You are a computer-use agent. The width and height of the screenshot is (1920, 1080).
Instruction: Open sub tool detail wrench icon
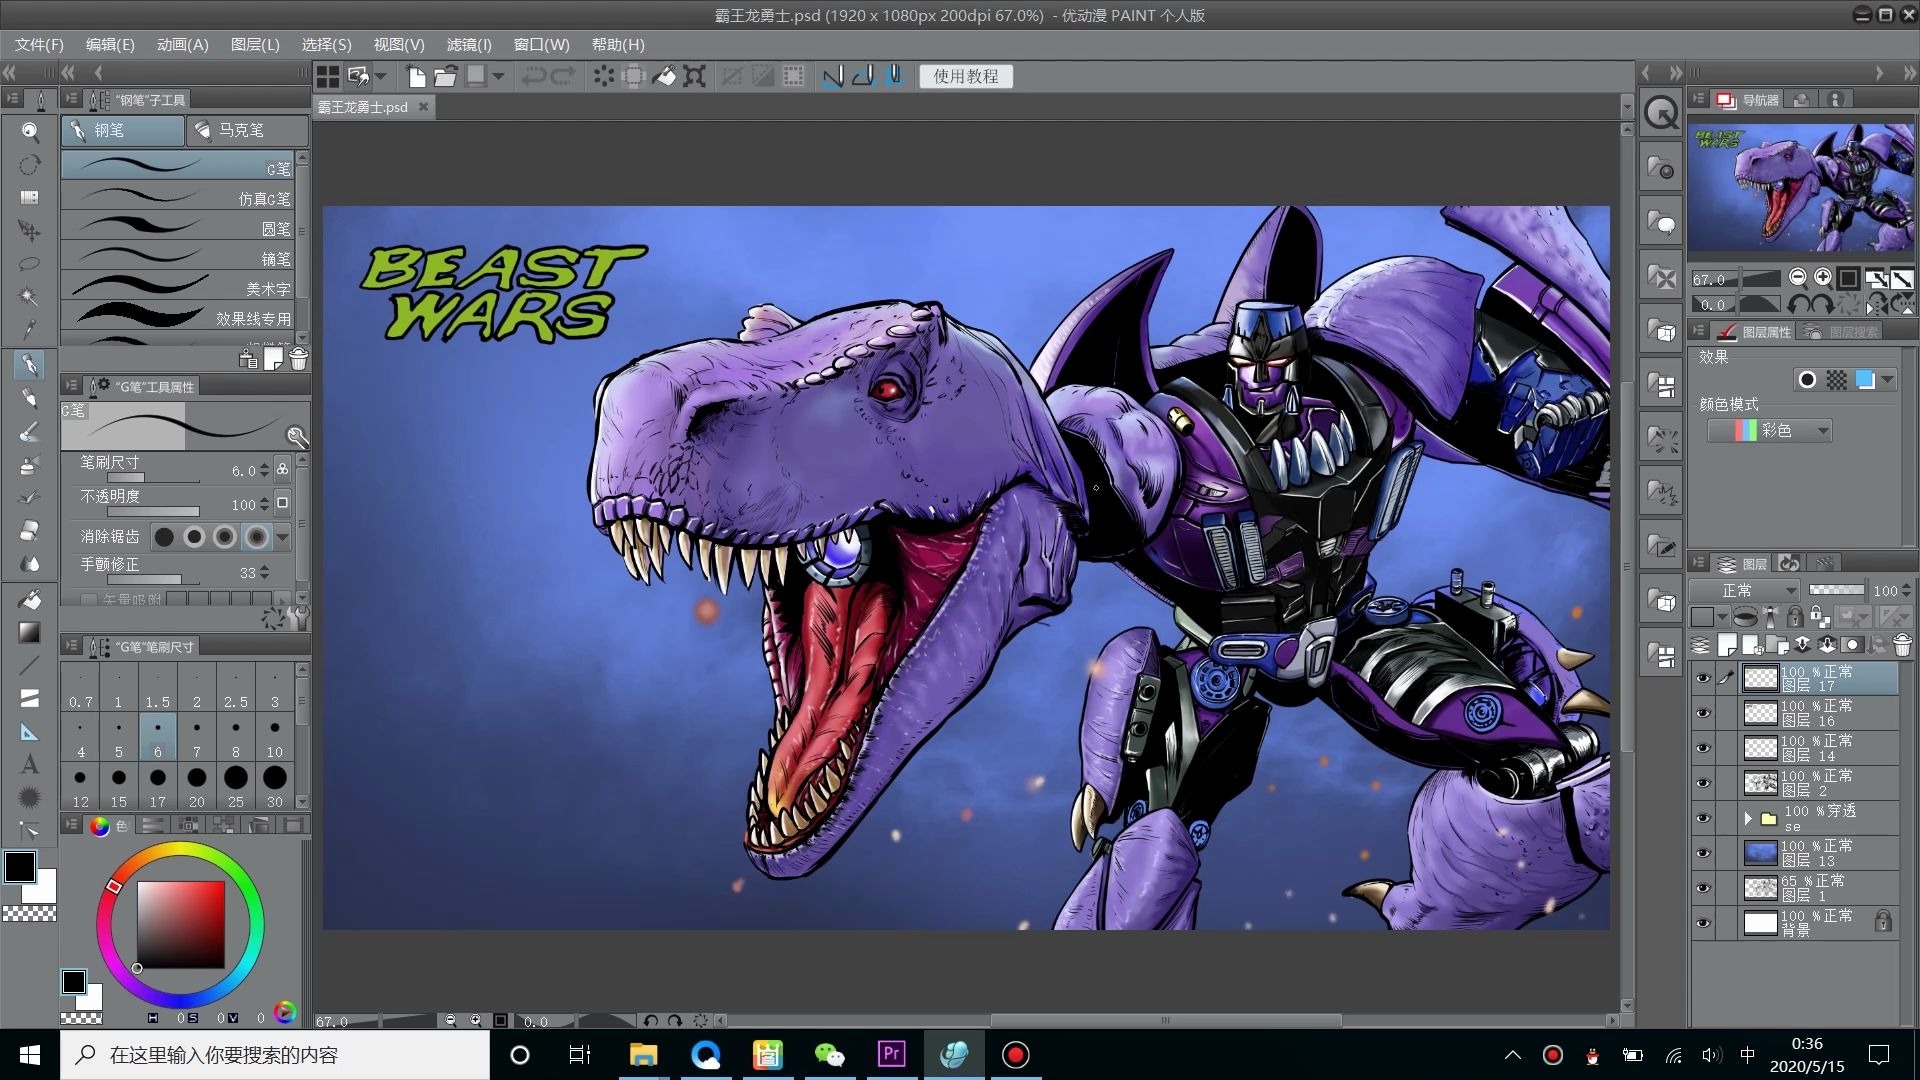(297, 437)
